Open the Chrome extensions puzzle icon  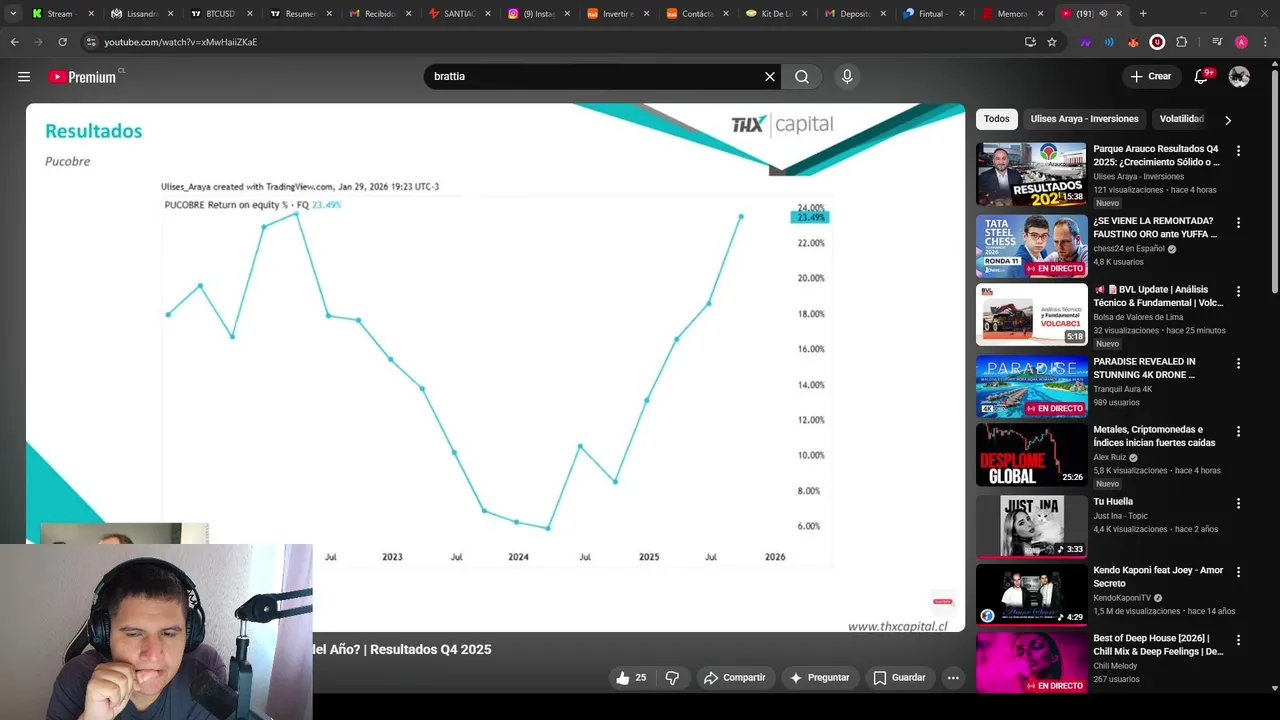click(1182, 42)
